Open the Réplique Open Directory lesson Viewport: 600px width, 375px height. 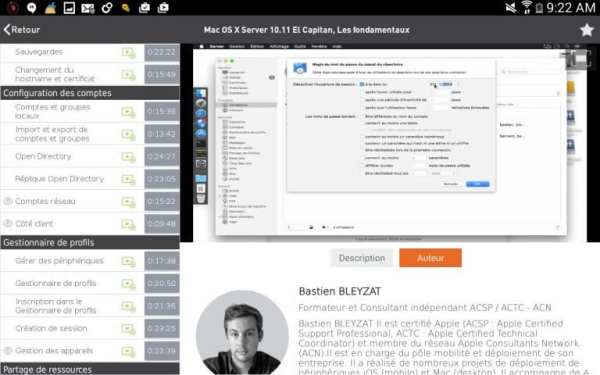point(59,179)
